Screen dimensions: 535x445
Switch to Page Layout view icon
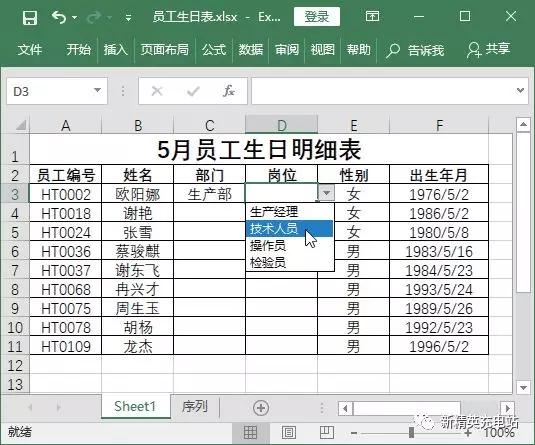[x=289, y=433]
